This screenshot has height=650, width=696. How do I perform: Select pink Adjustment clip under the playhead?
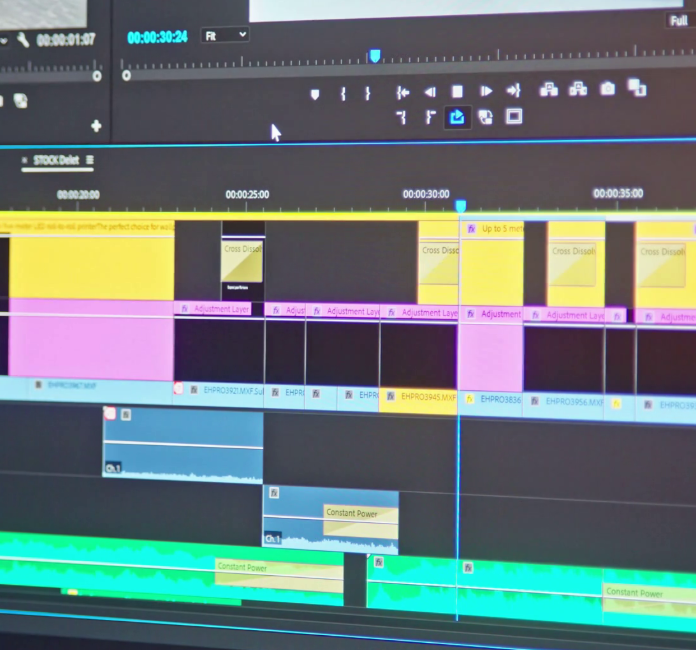[x=492, y=348]
